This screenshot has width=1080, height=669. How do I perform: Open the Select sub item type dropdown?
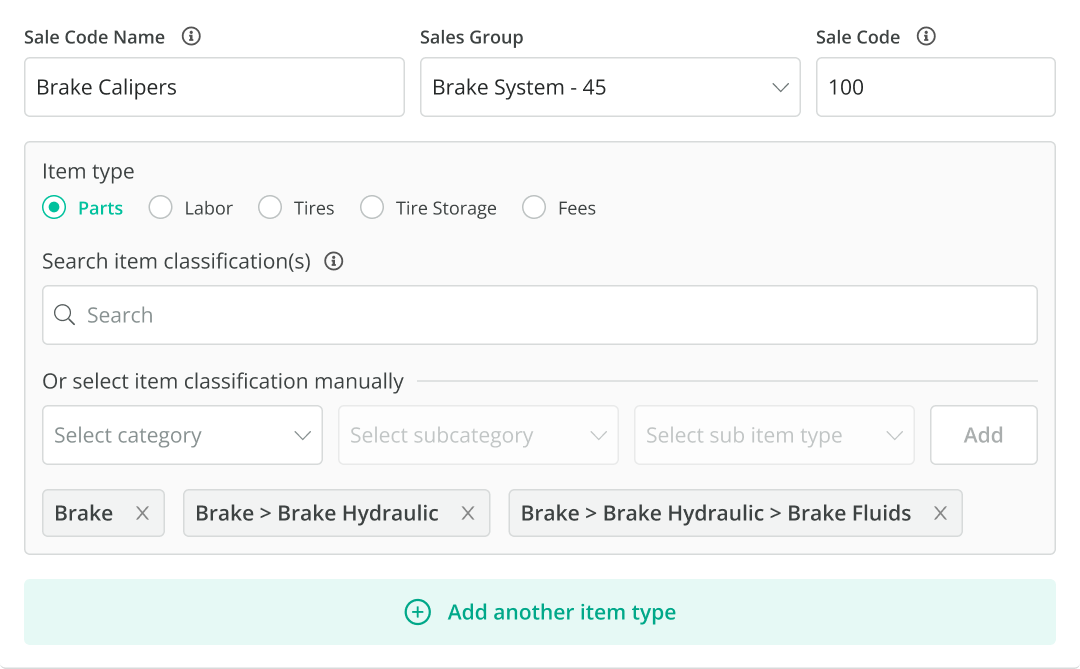click(774, 435)
